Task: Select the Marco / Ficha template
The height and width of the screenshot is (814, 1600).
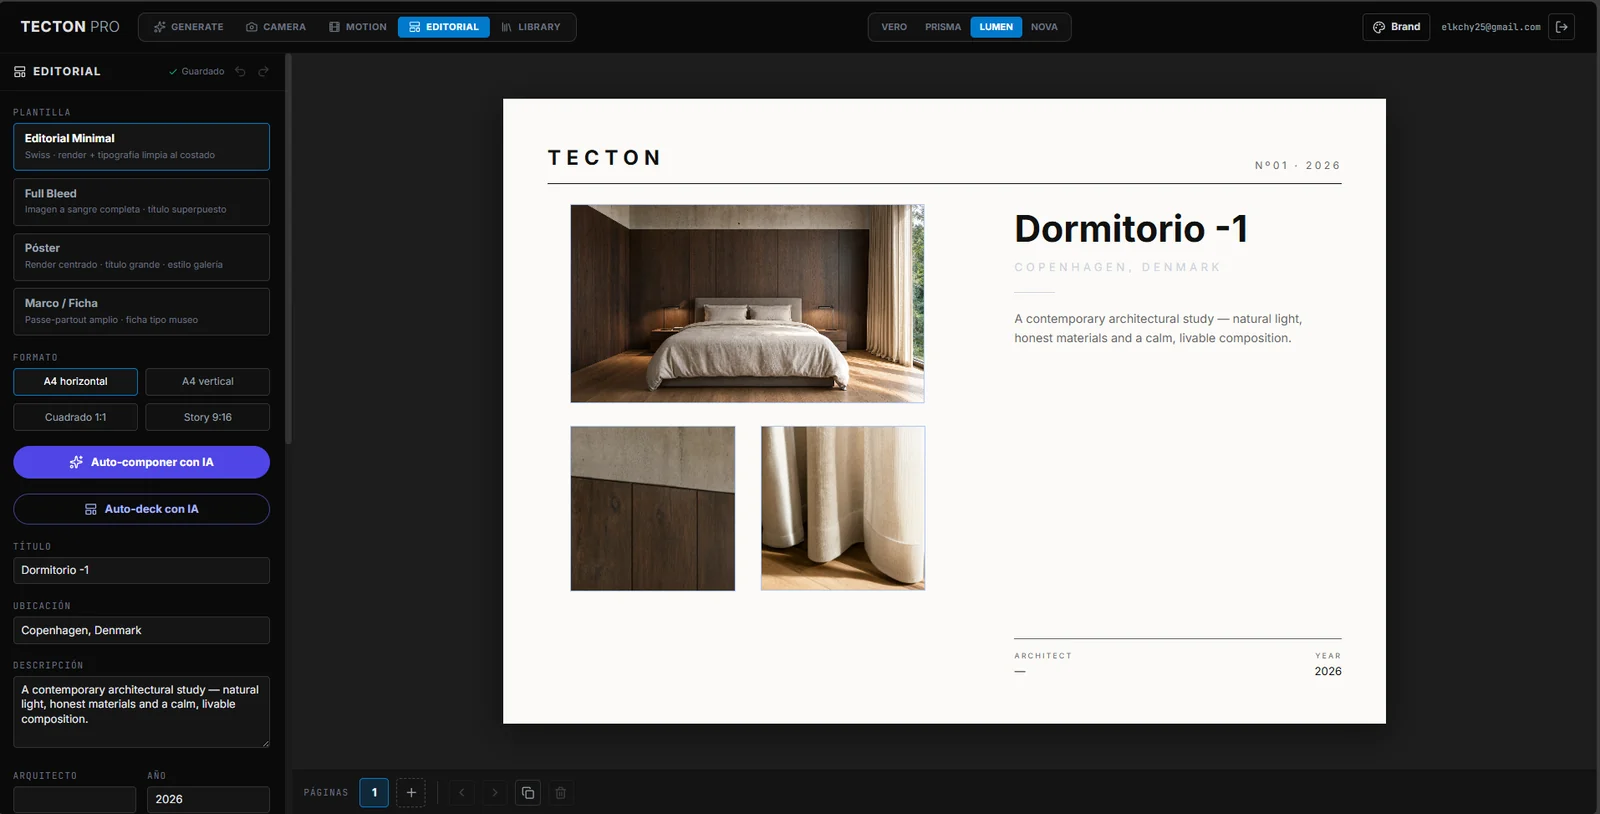Action: 141,312
